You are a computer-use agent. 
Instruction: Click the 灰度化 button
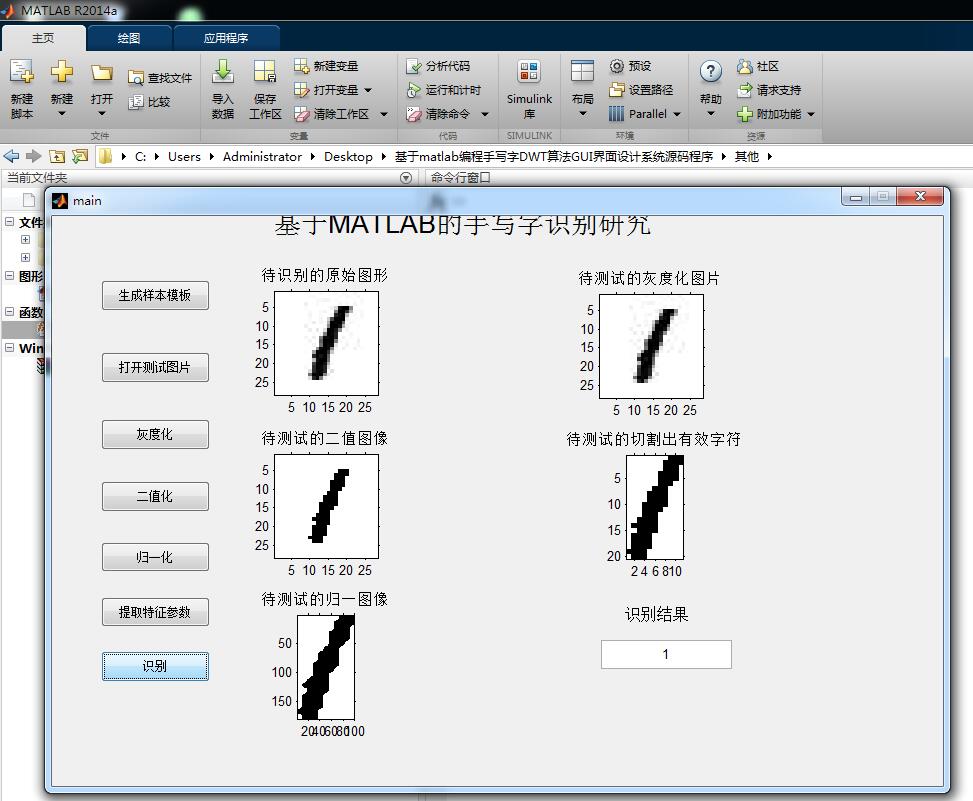[x=155, y=434]
